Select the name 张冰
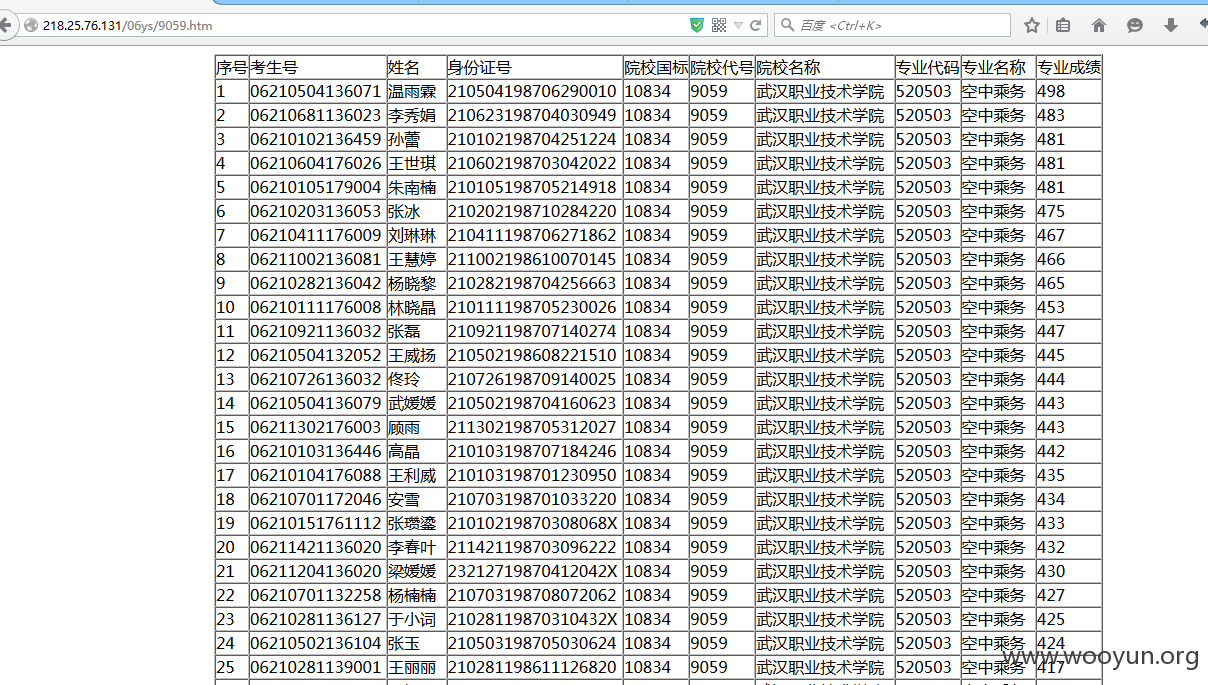 coord(404,211)
